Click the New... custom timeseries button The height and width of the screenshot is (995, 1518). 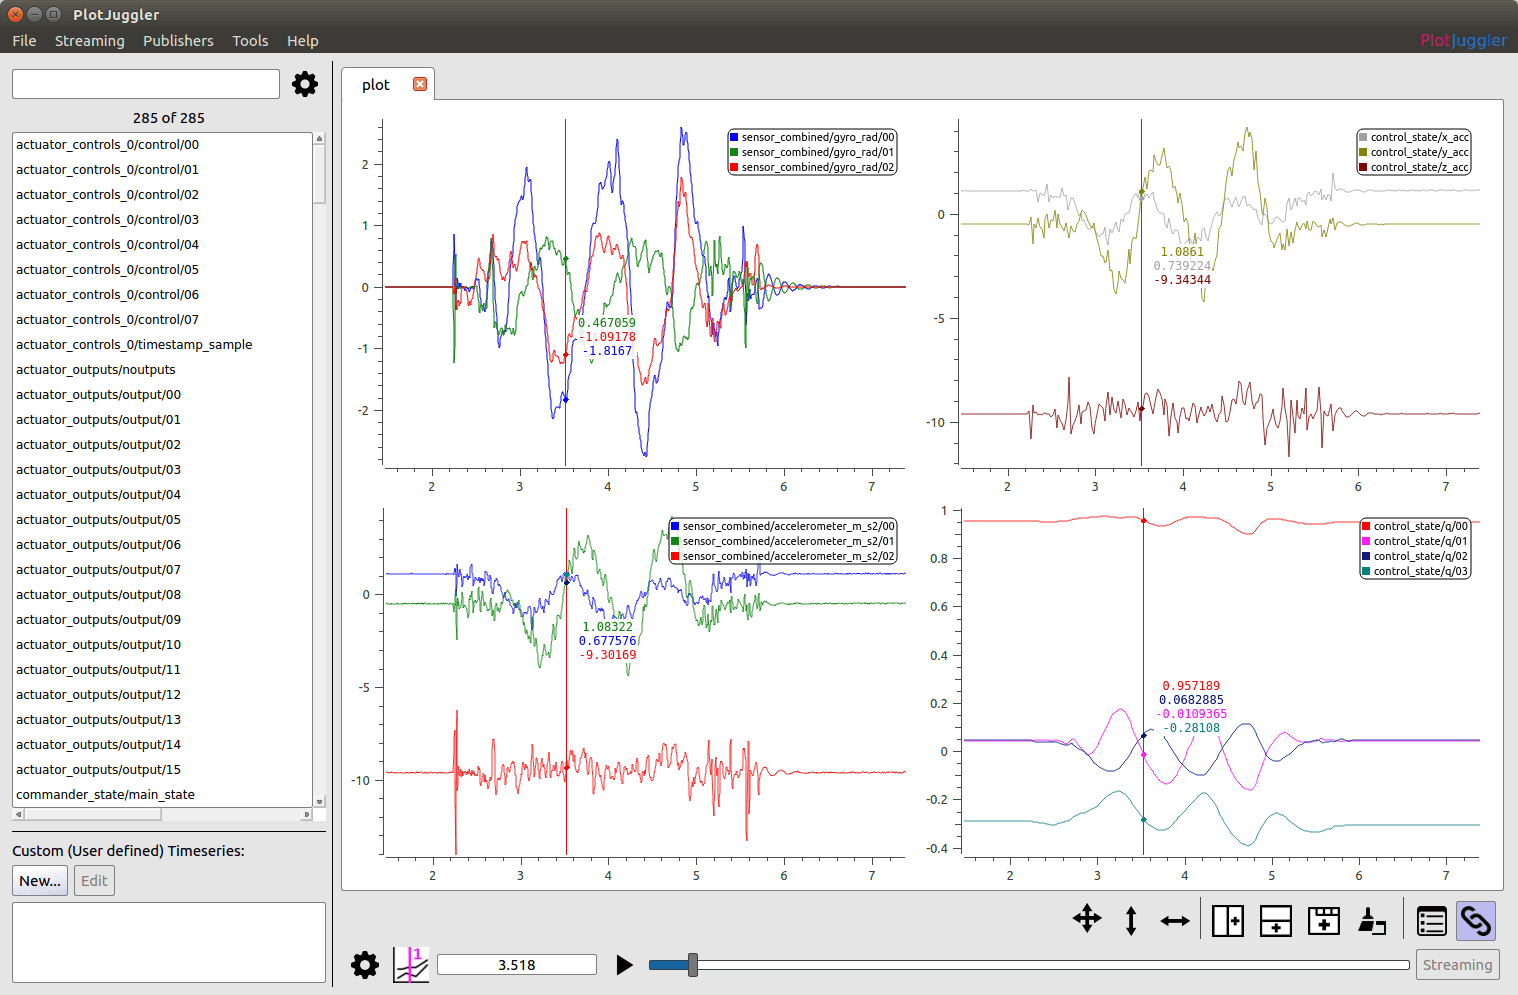tap(40, 881)
